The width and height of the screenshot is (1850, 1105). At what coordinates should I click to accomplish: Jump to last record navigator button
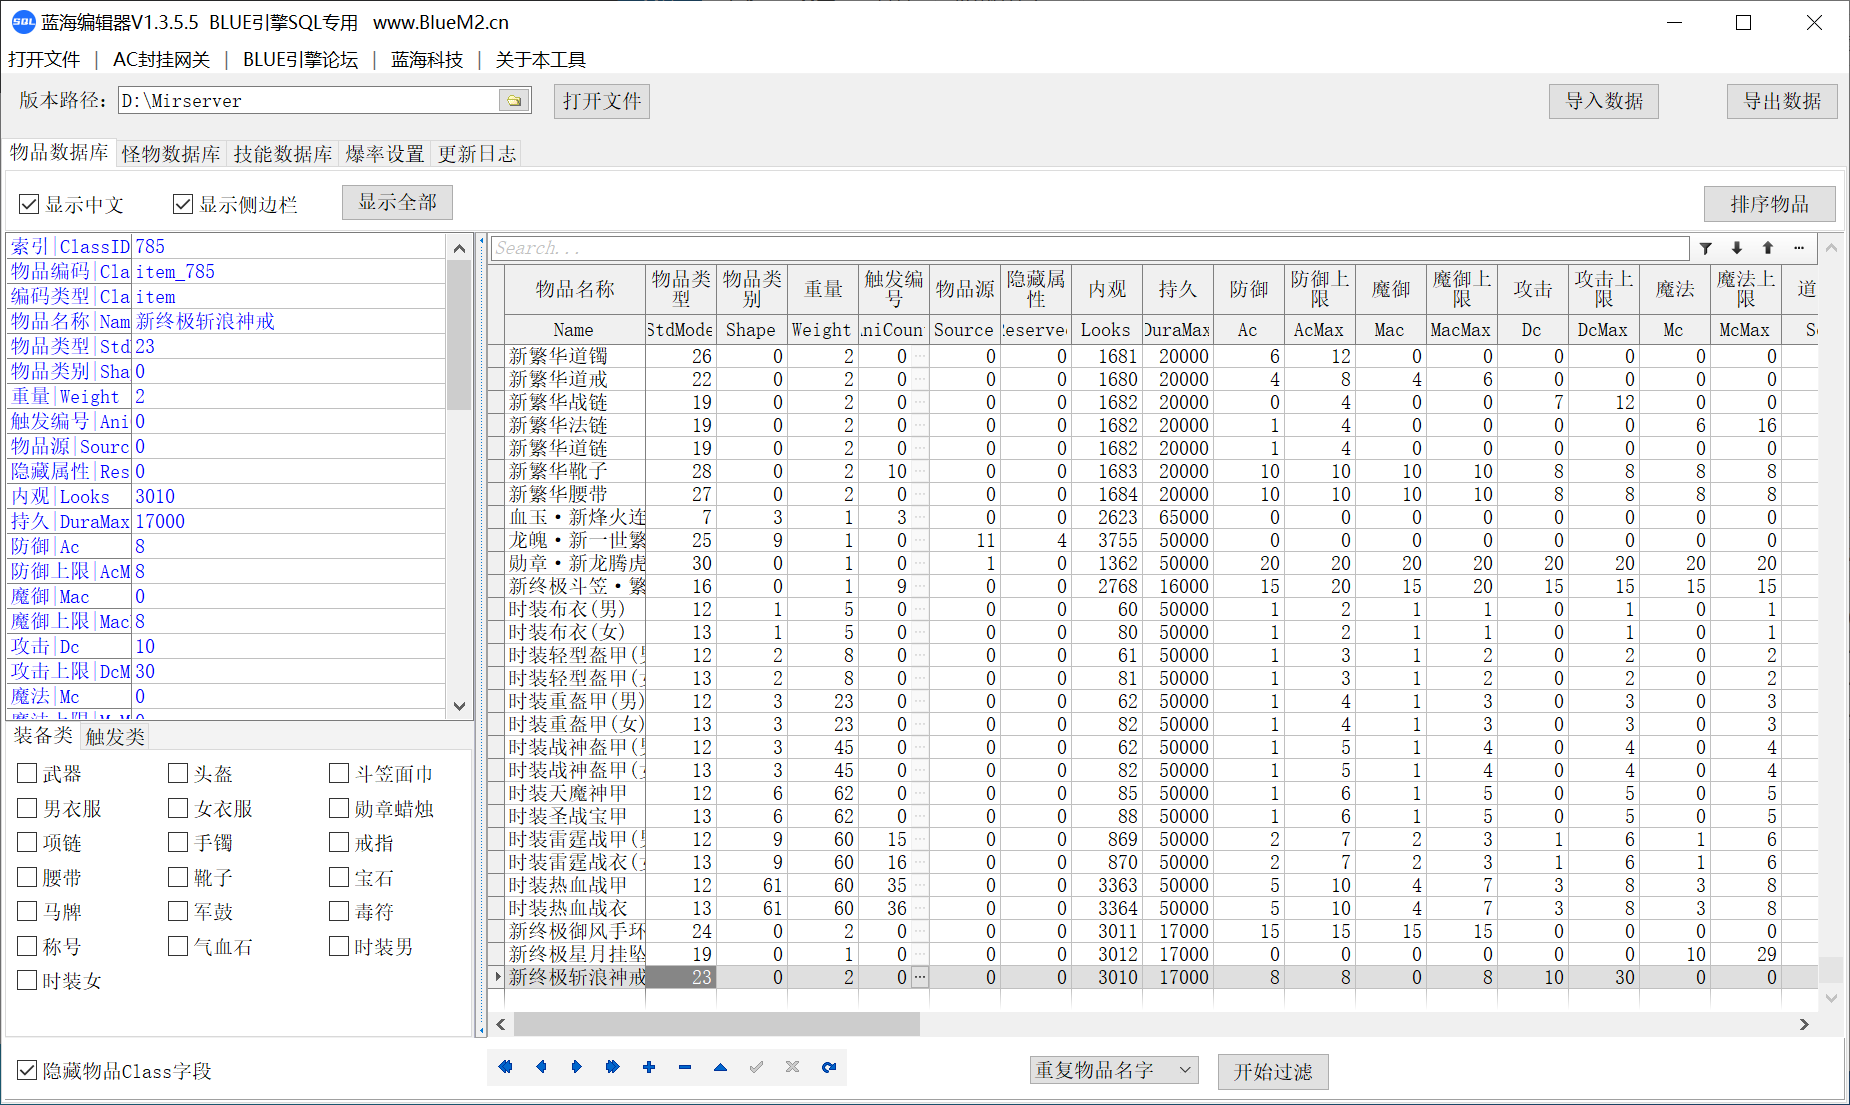coord(613,1067)
